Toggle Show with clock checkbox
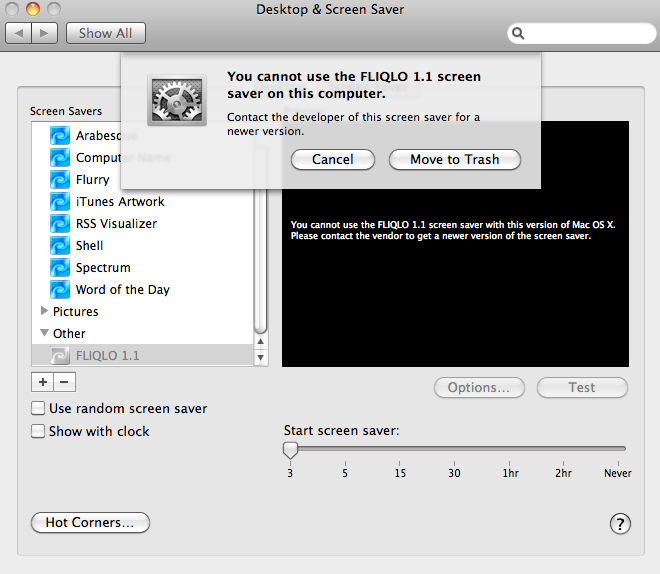The image size is (660, 574). pos(38,431)
